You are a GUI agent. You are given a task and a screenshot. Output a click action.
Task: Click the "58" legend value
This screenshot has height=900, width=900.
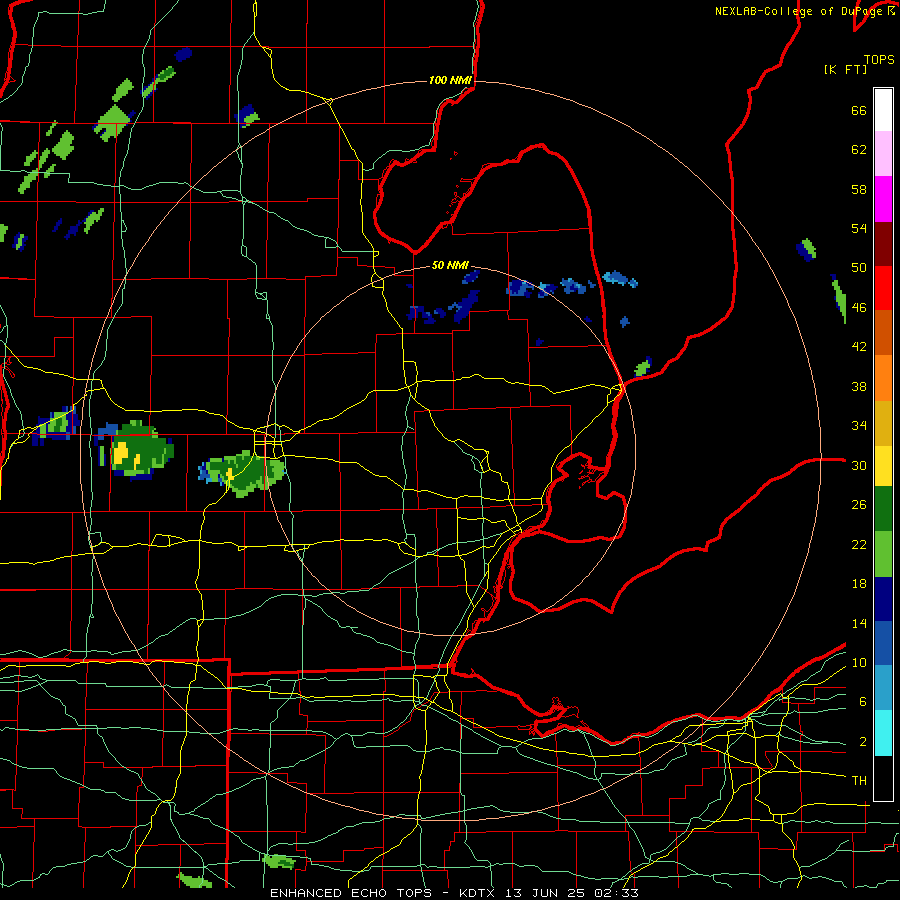tap(859, 189)
